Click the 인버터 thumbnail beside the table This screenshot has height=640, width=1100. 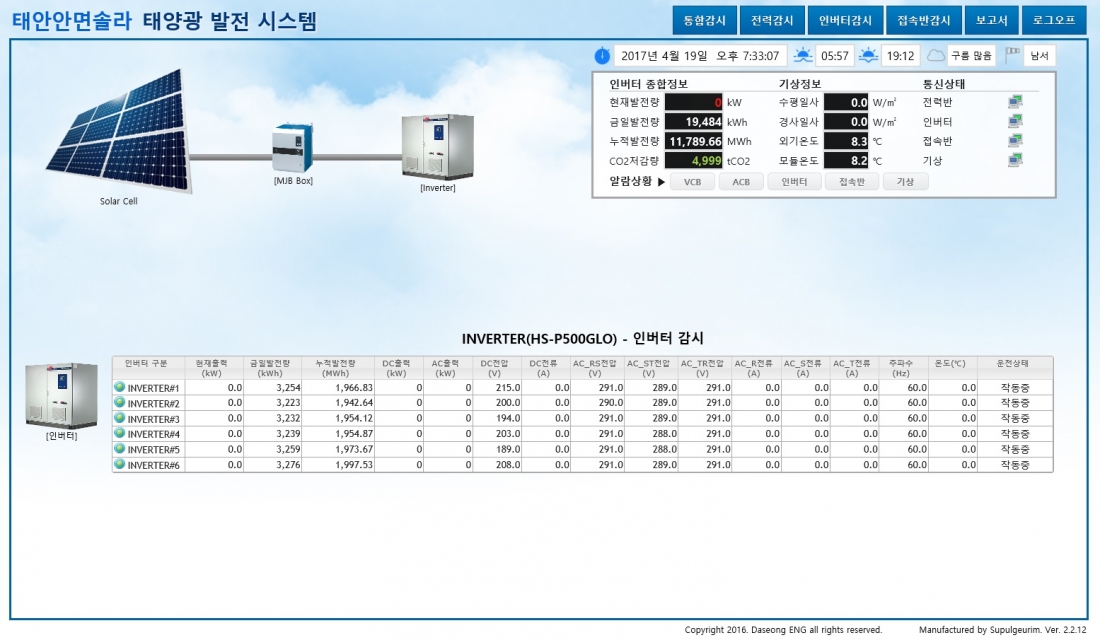click(x=62, y=396)
